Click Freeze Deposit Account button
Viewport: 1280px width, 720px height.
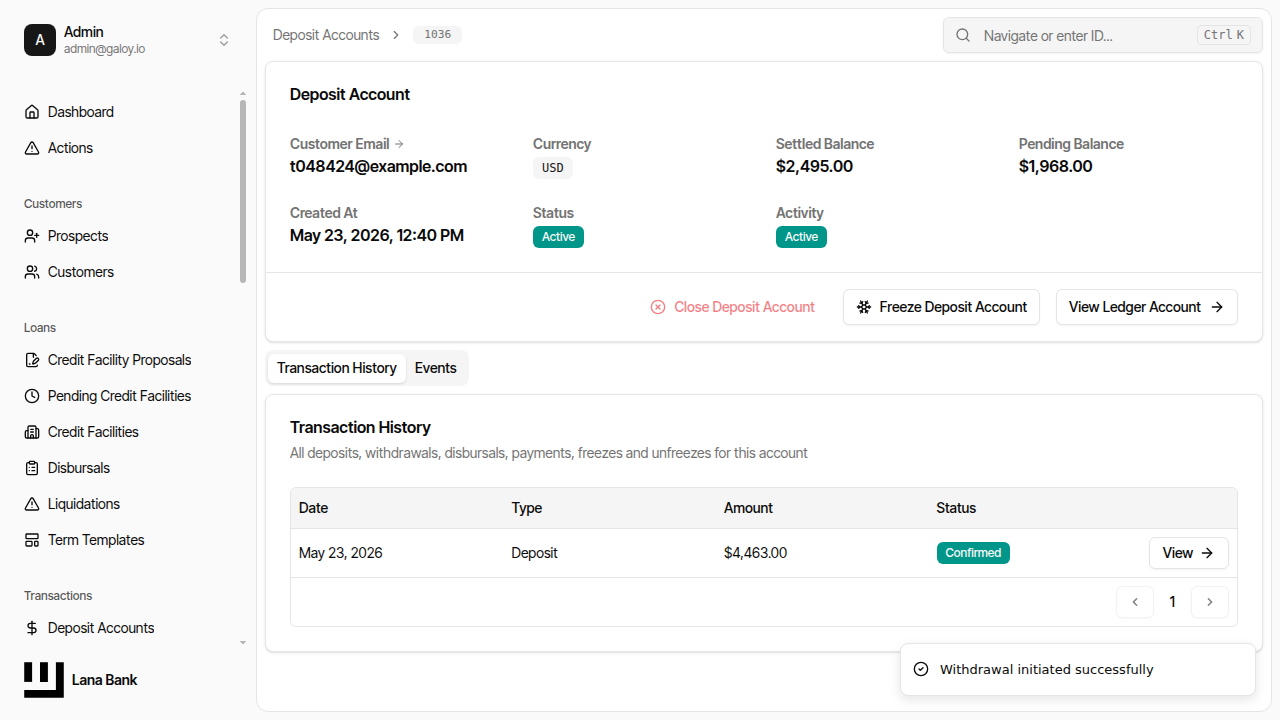click(941, 307)
